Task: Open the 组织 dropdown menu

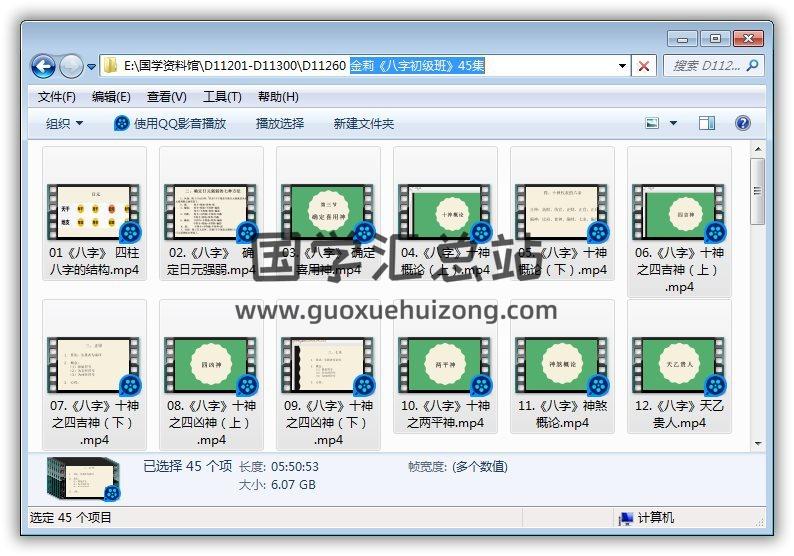Action: pyautogui.click(x=65, y=123)
